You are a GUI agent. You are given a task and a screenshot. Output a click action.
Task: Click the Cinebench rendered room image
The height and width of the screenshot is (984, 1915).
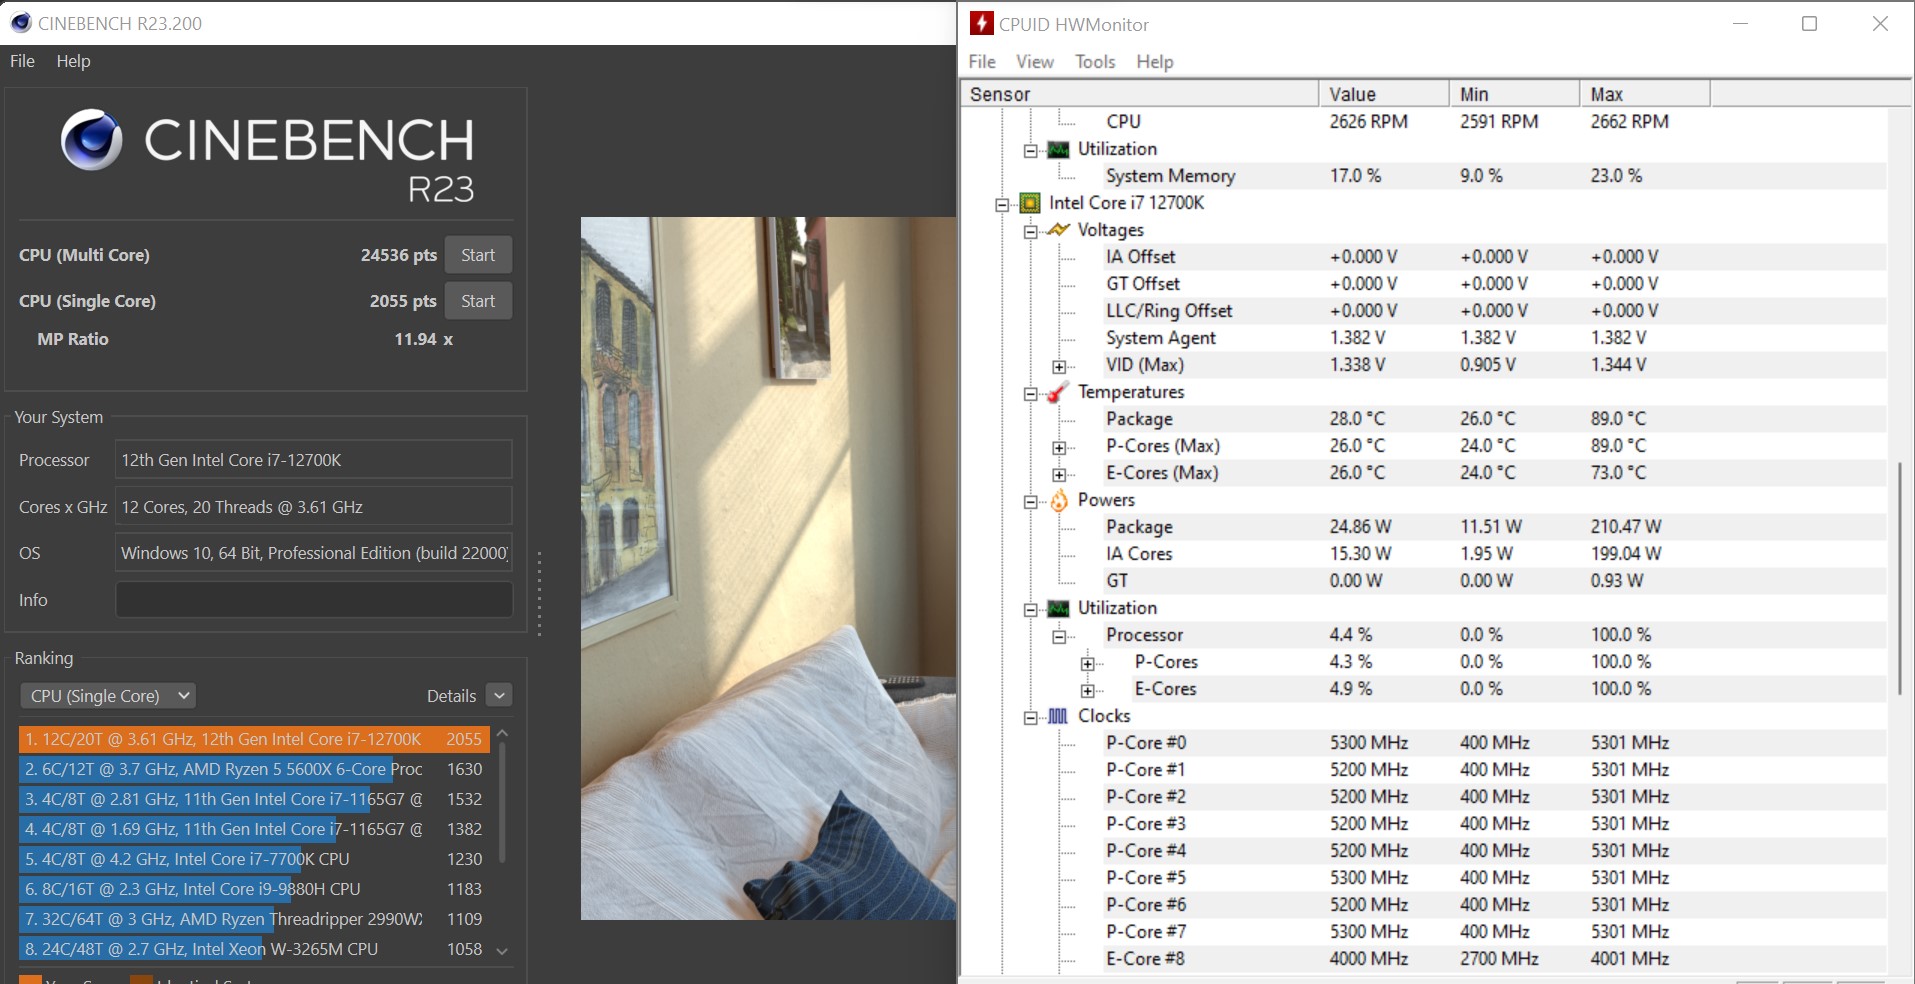point(768,568)
